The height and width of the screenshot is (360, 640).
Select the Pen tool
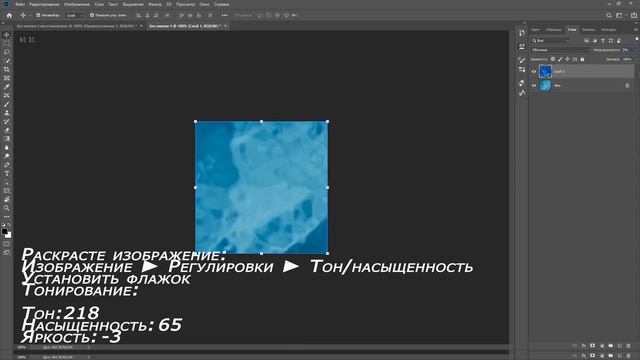7,165
